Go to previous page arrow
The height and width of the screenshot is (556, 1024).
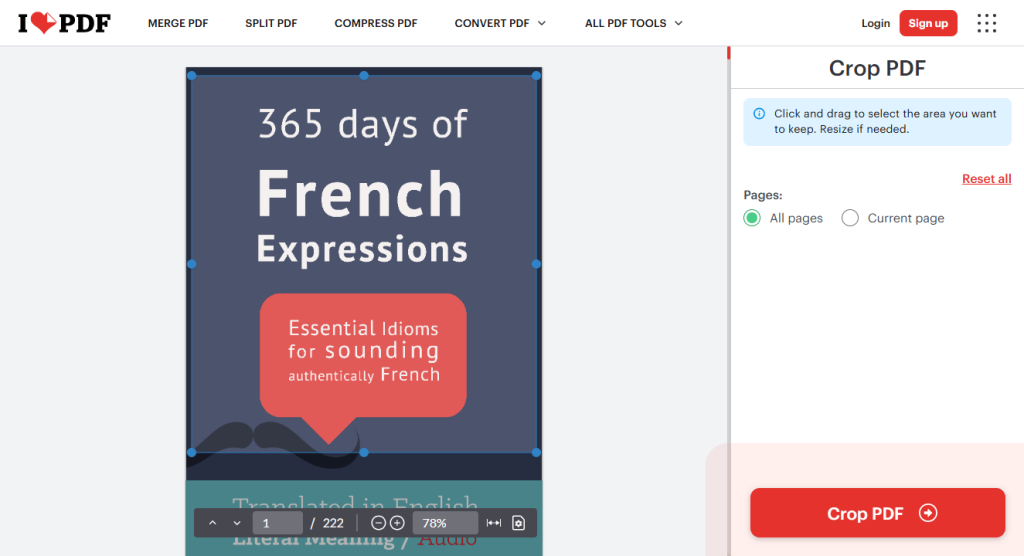click(212, 523)
